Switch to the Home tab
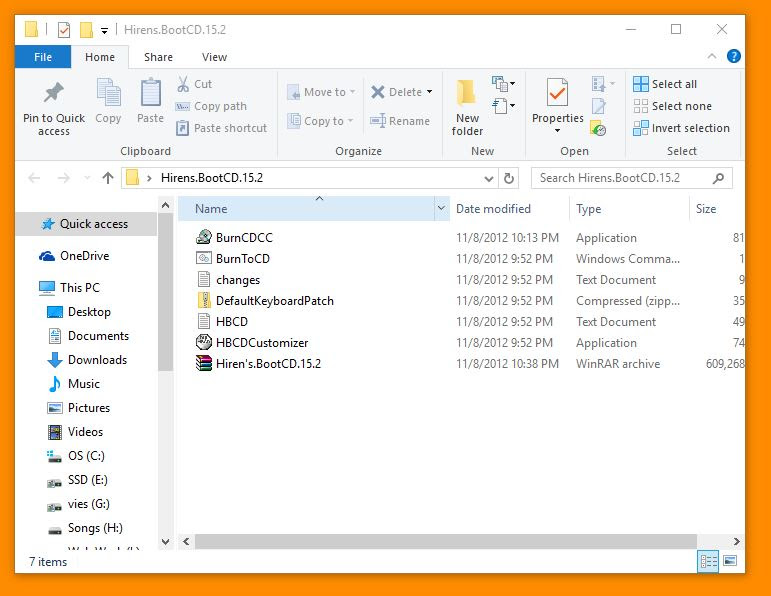Image resolution: width=771 pixels, height=596 pixels. [100, 57]
